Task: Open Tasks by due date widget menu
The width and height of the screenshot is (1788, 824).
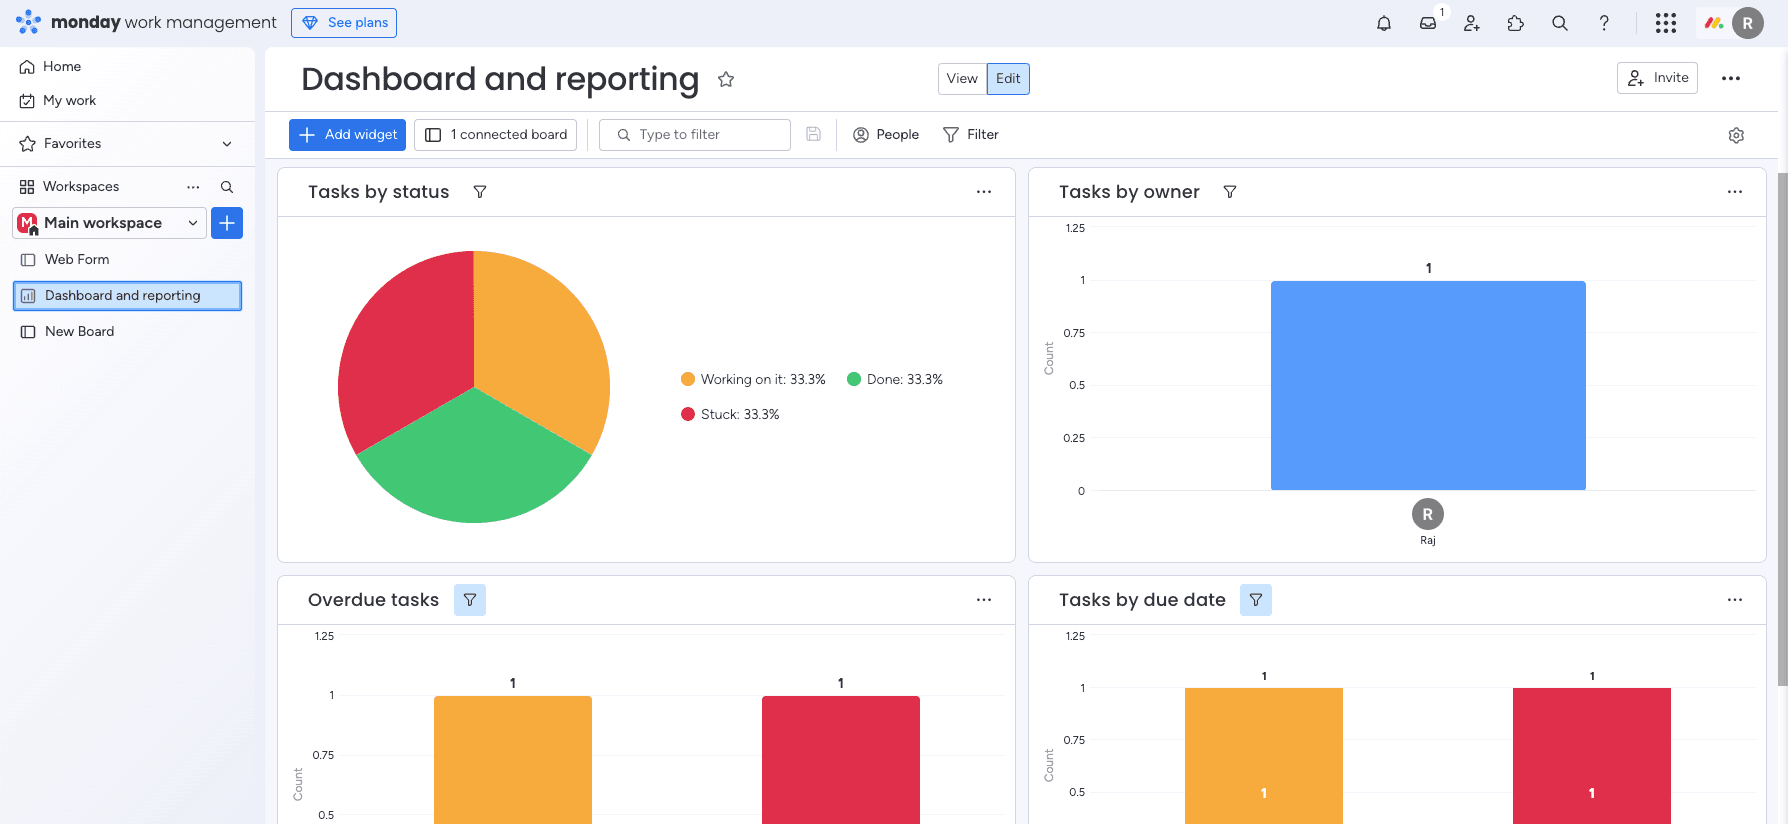Action: point(1735,600)
